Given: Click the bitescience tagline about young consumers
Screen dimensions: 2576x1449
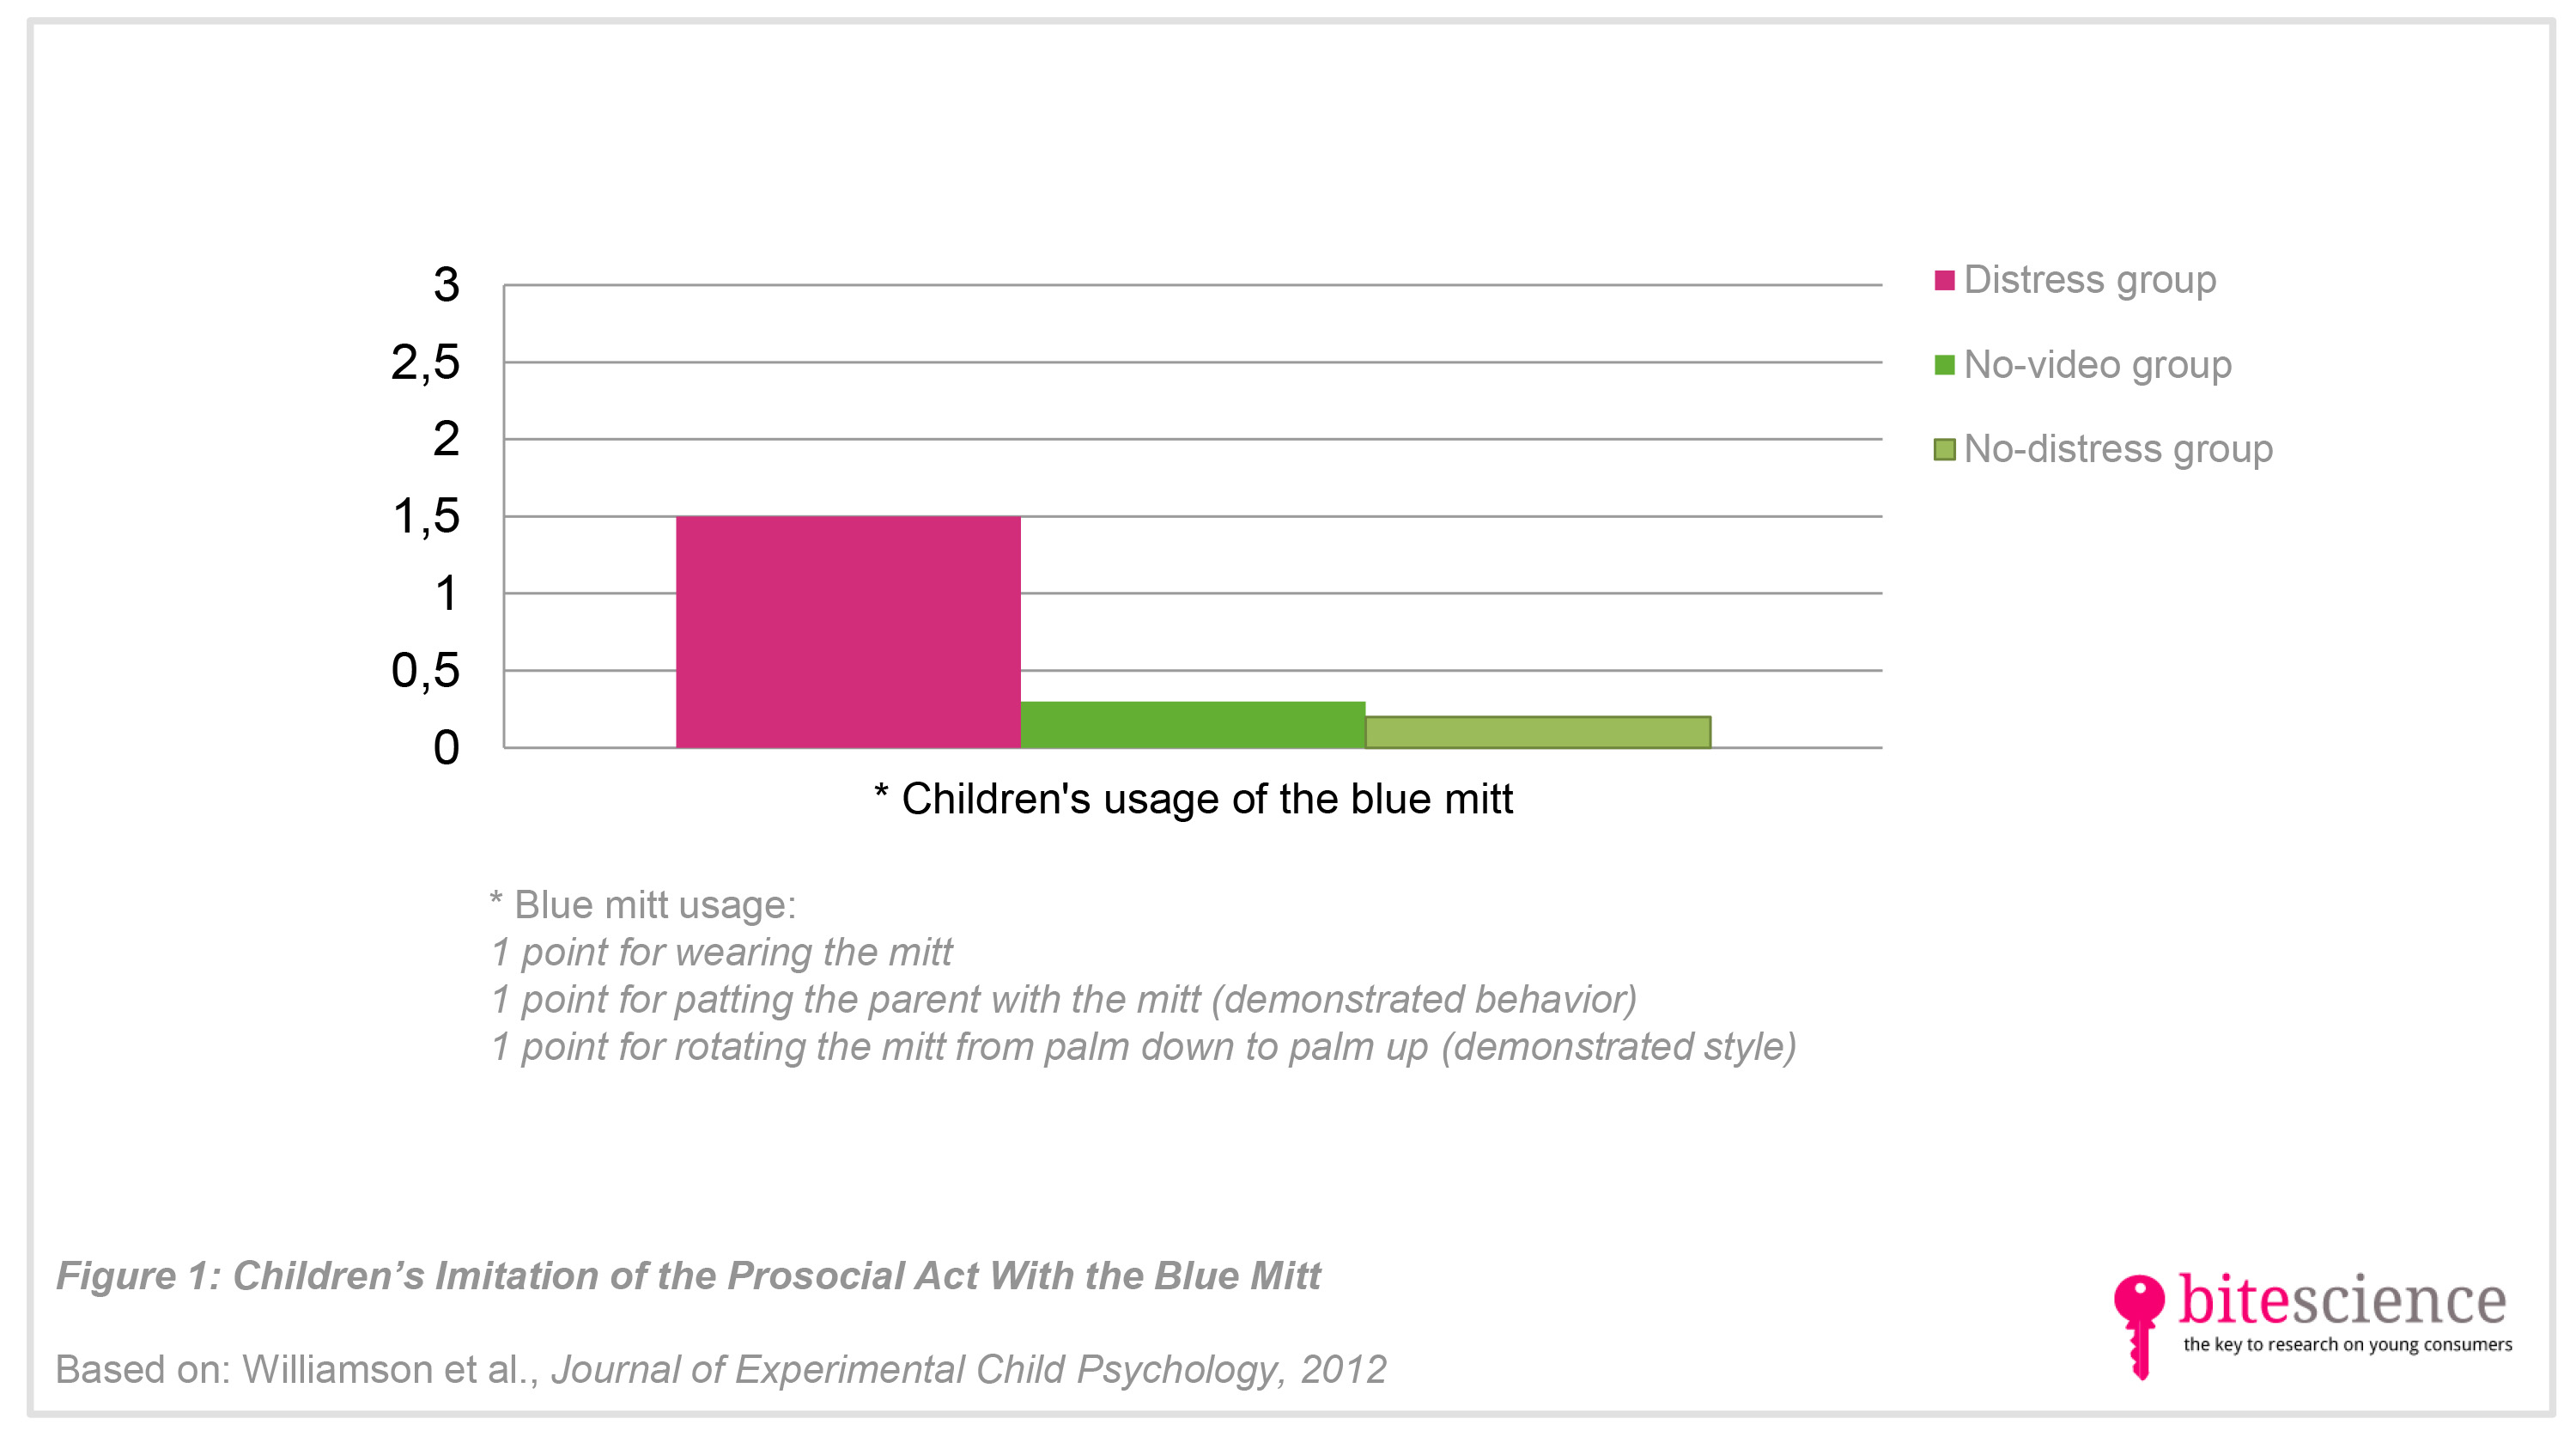Looking at the screenshot, I should pyautogui.click(x=2347, y=1345).
